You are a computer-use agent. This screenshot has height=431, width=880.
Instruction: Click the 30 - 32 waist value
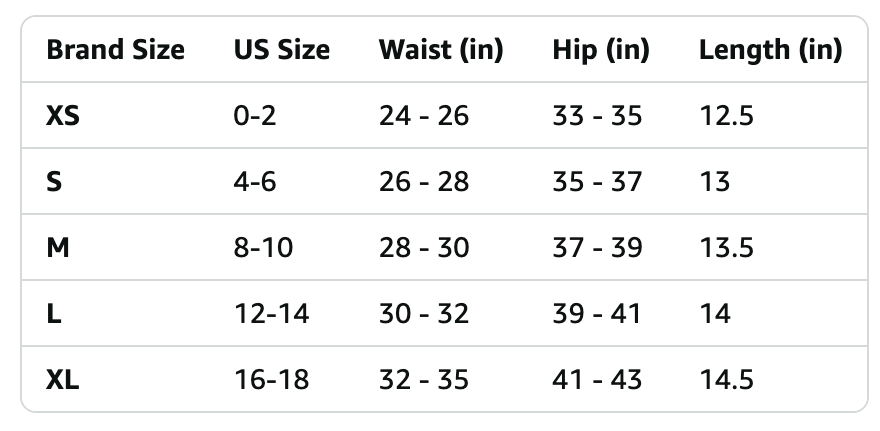pos(424,314)
